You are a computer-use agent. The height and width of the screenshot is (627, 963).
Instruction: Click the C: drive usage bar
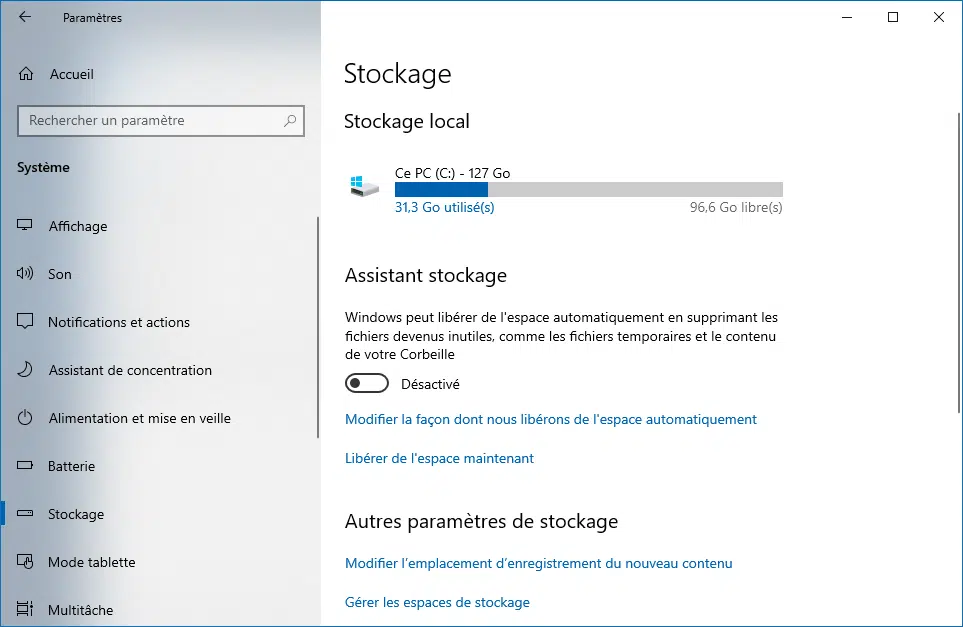click(589, 189)
